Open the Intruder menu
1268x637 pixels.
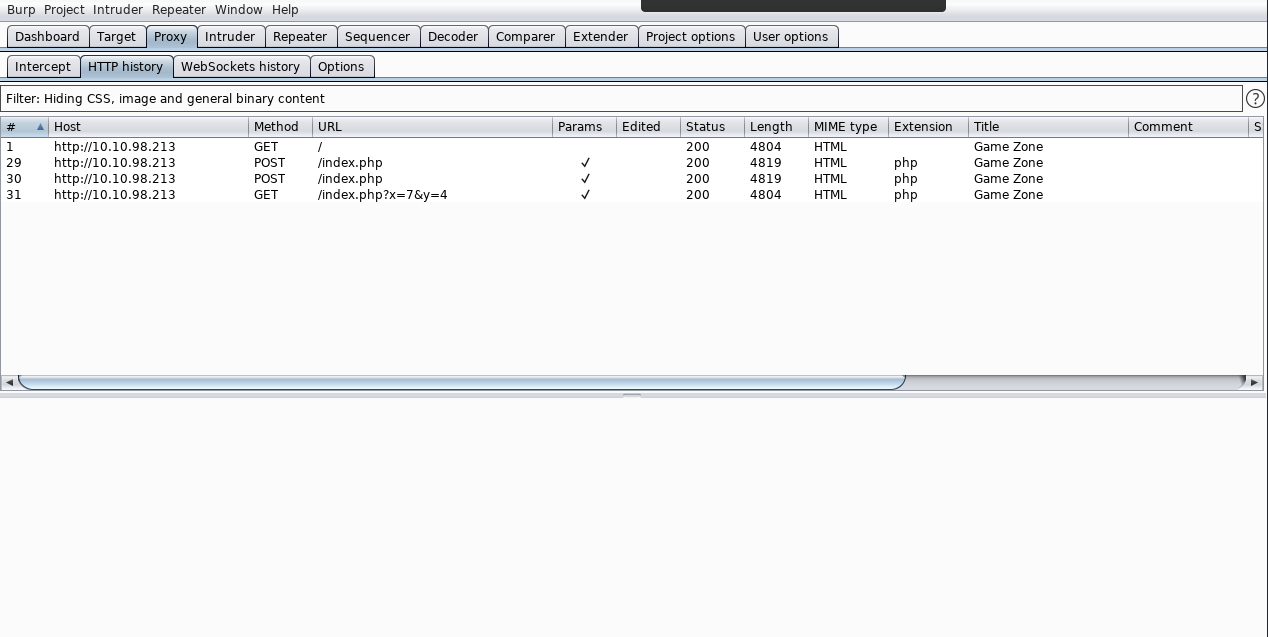point(118,10)
